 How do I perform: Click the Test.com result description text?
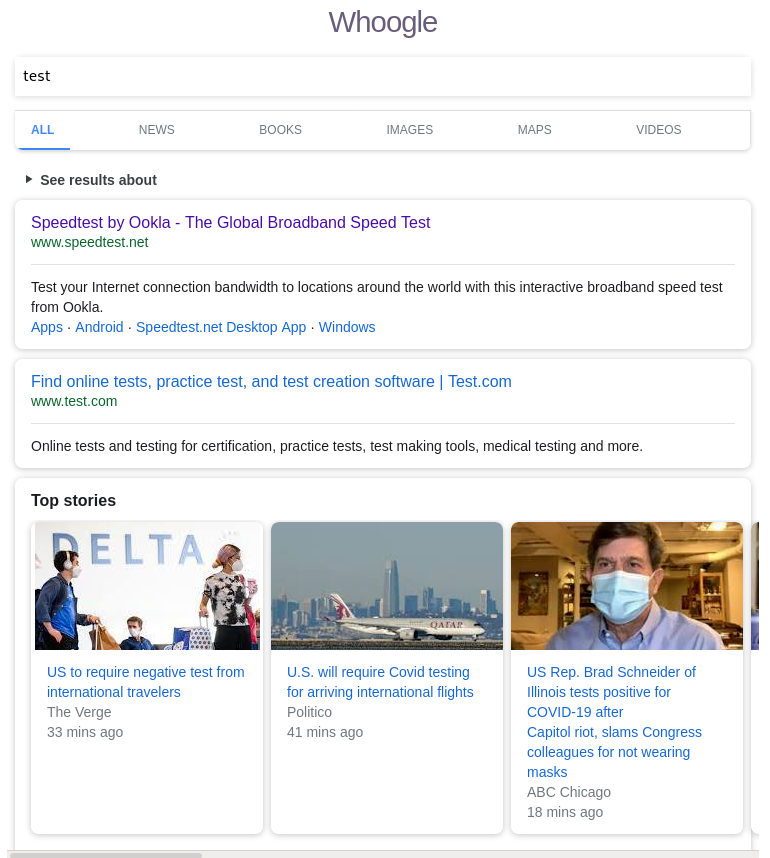point(337,447)
